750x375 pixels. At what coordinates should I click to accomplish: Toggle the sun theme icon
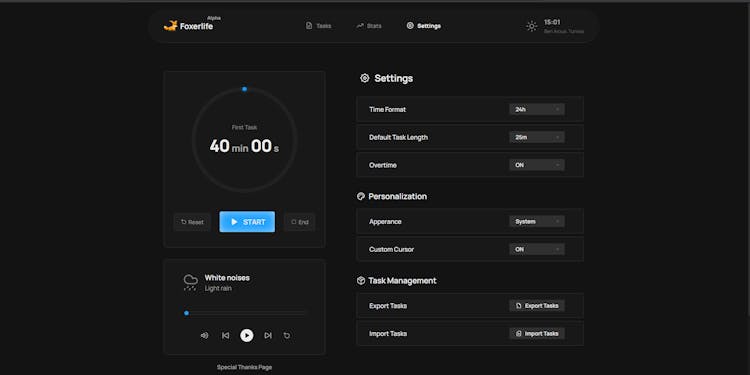(531, 26)
